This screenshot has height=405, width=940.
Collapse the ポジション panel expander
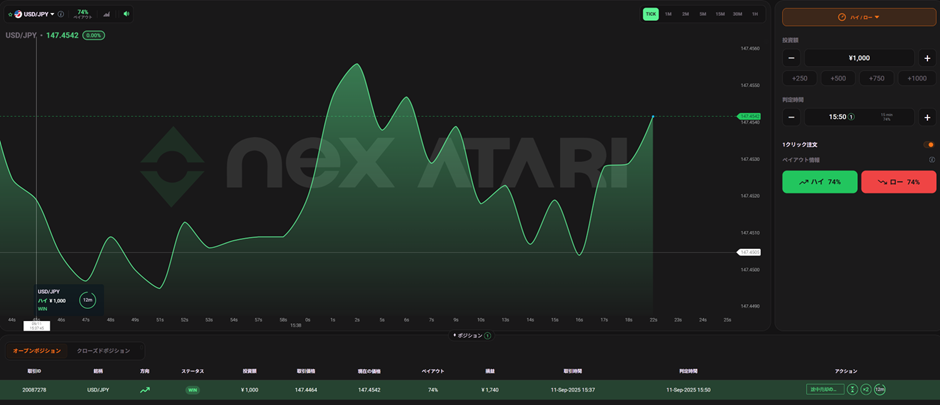(469, 336)
